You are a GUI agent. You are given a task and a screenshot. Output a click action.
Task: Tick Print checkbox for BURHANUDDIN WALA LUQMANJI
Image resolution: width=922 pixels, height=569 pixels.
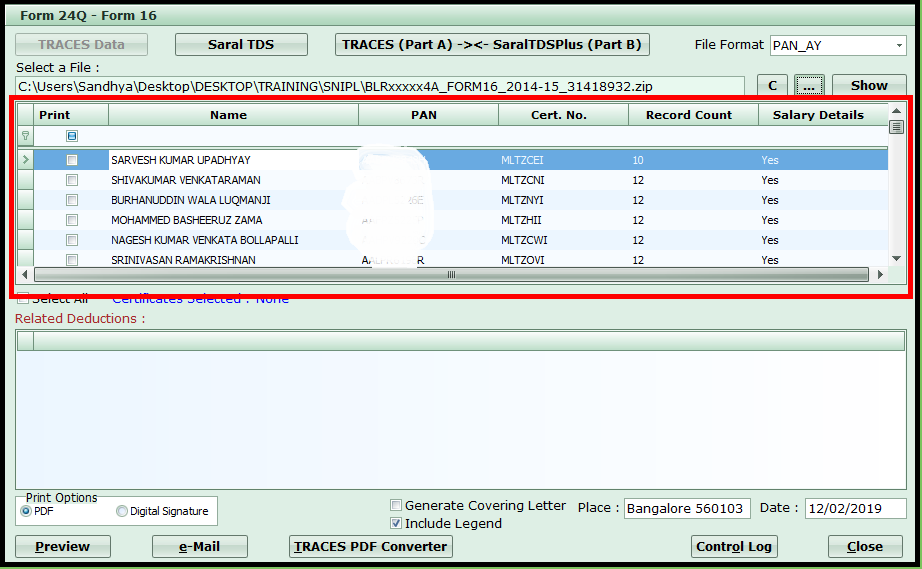point(72,200)
